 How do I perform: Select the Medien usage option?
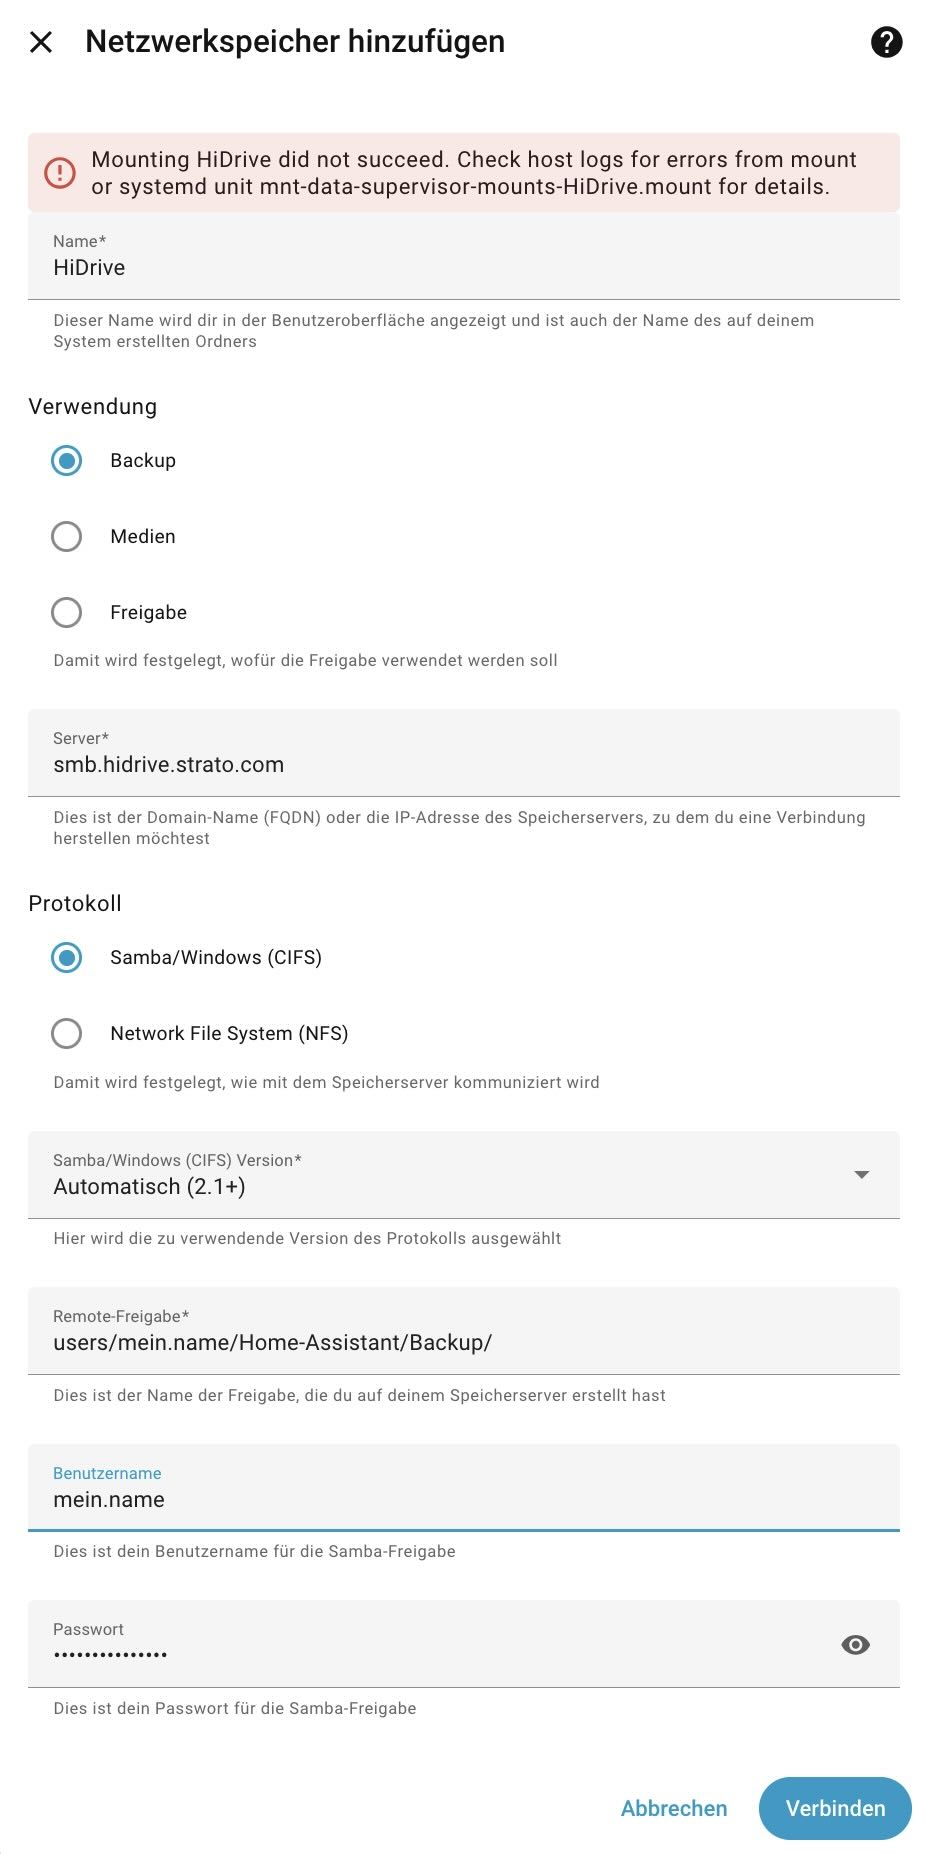pos(67,537)
